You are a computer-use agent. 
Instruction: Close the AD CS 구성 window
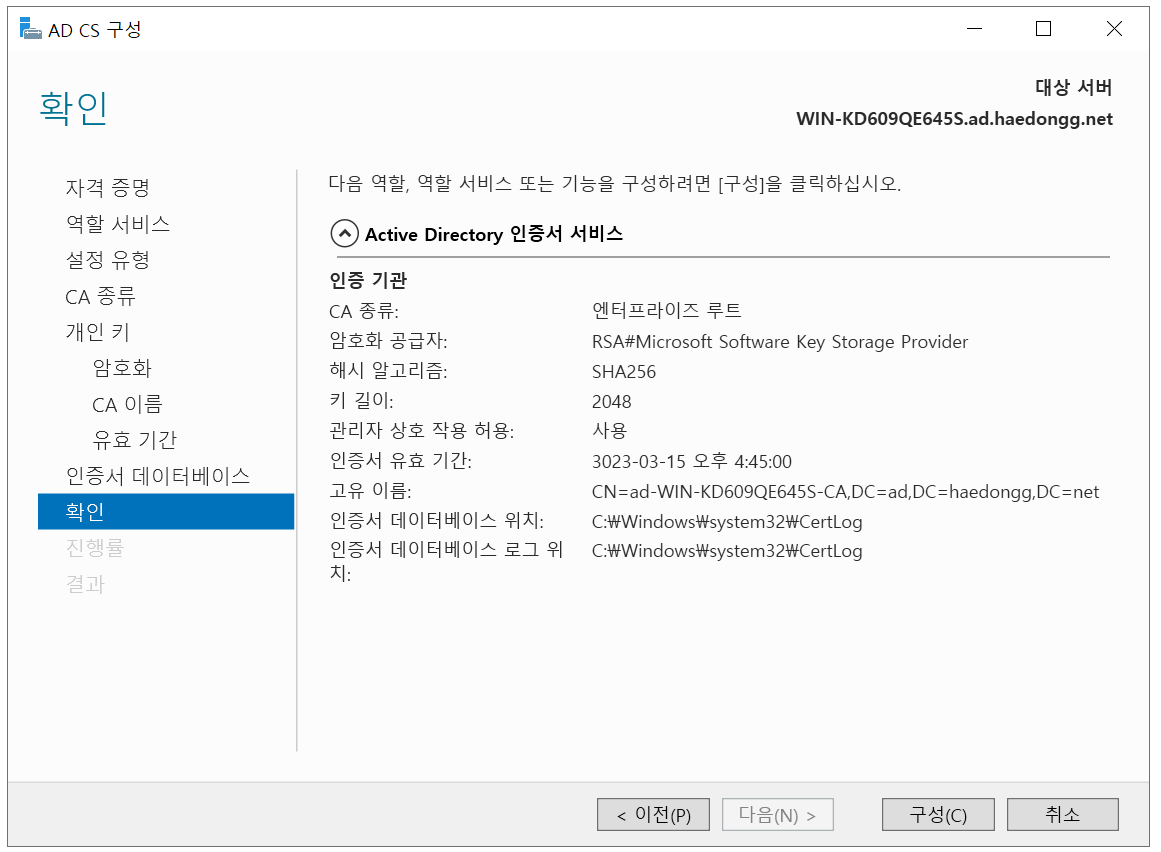click(x=1114, y=29)
